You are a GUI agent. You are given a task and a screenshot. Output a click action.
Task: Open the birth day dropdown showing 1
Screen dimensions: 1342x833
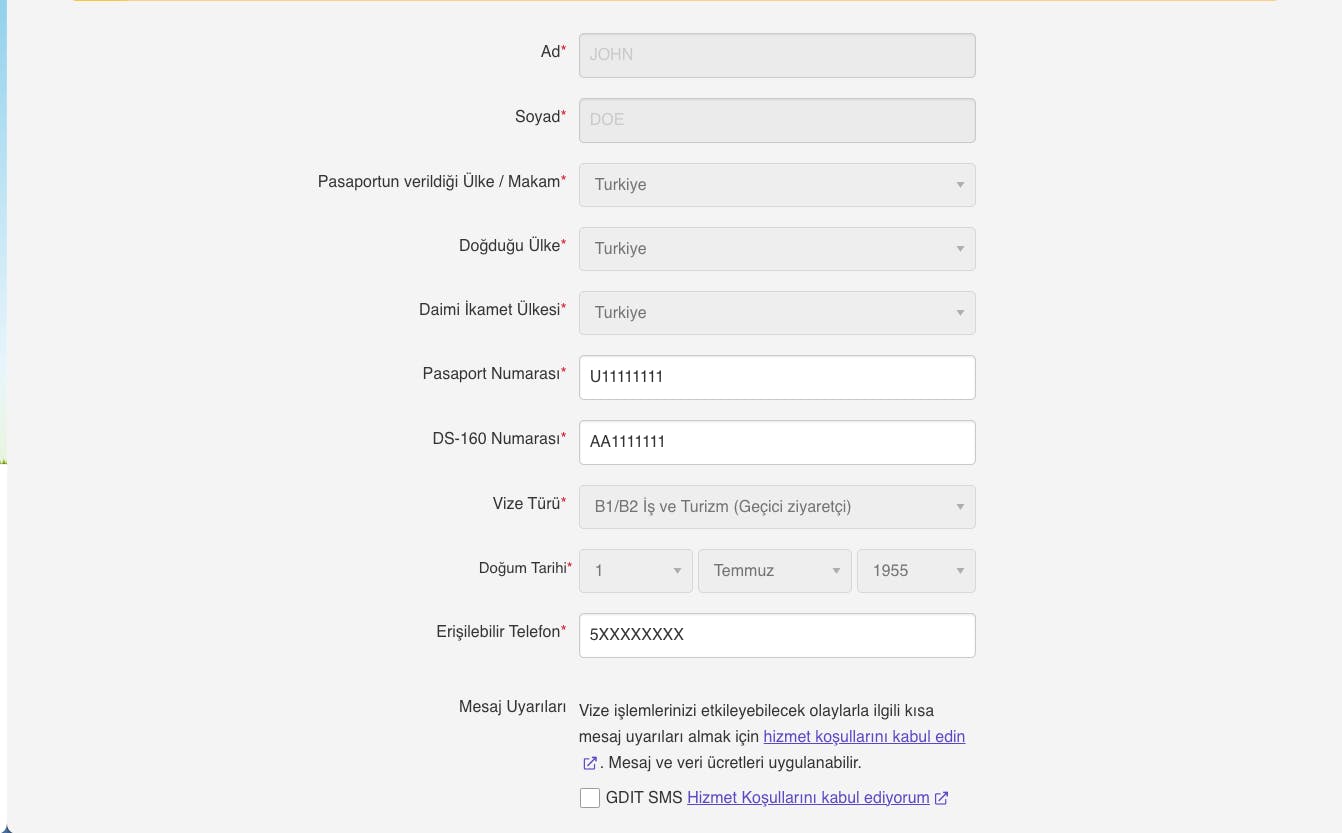click(635, 571)
